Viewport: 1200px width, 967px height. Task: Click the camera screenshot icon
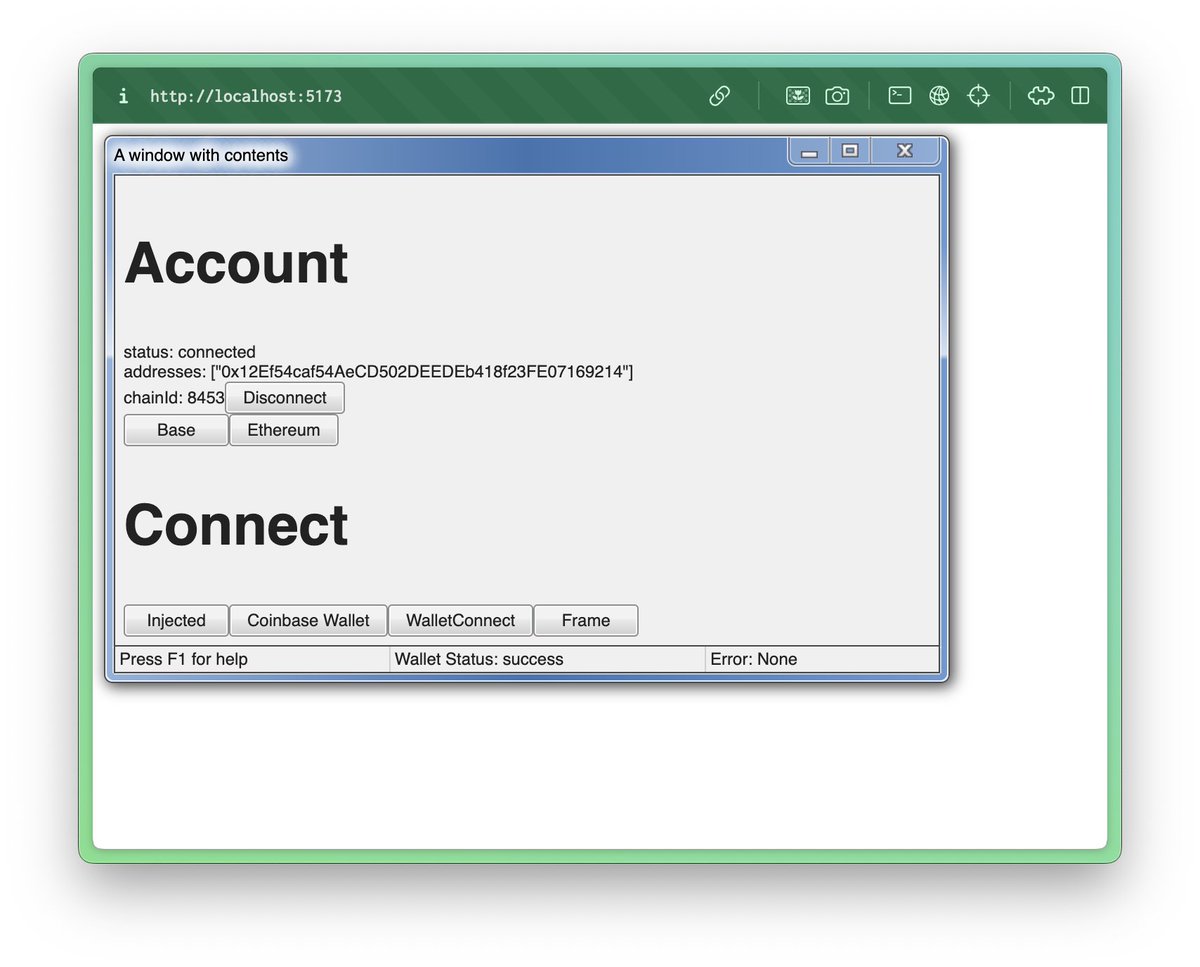pyautogui.click(x=837, y=96)
